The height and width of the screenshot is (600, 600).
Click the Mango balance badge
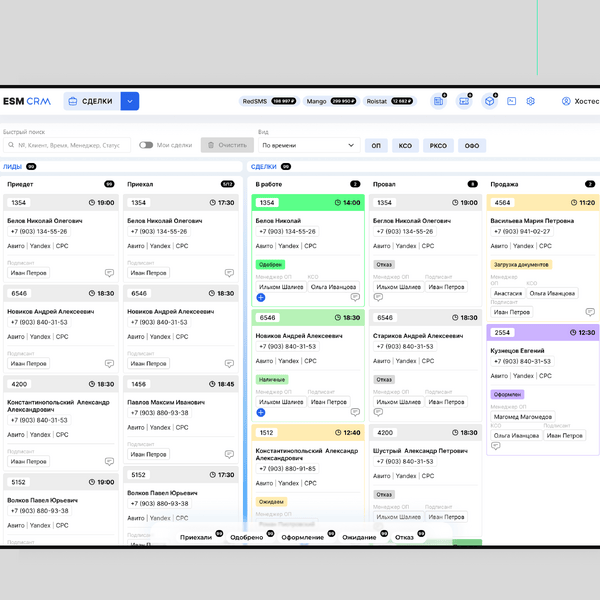(331, 101)
